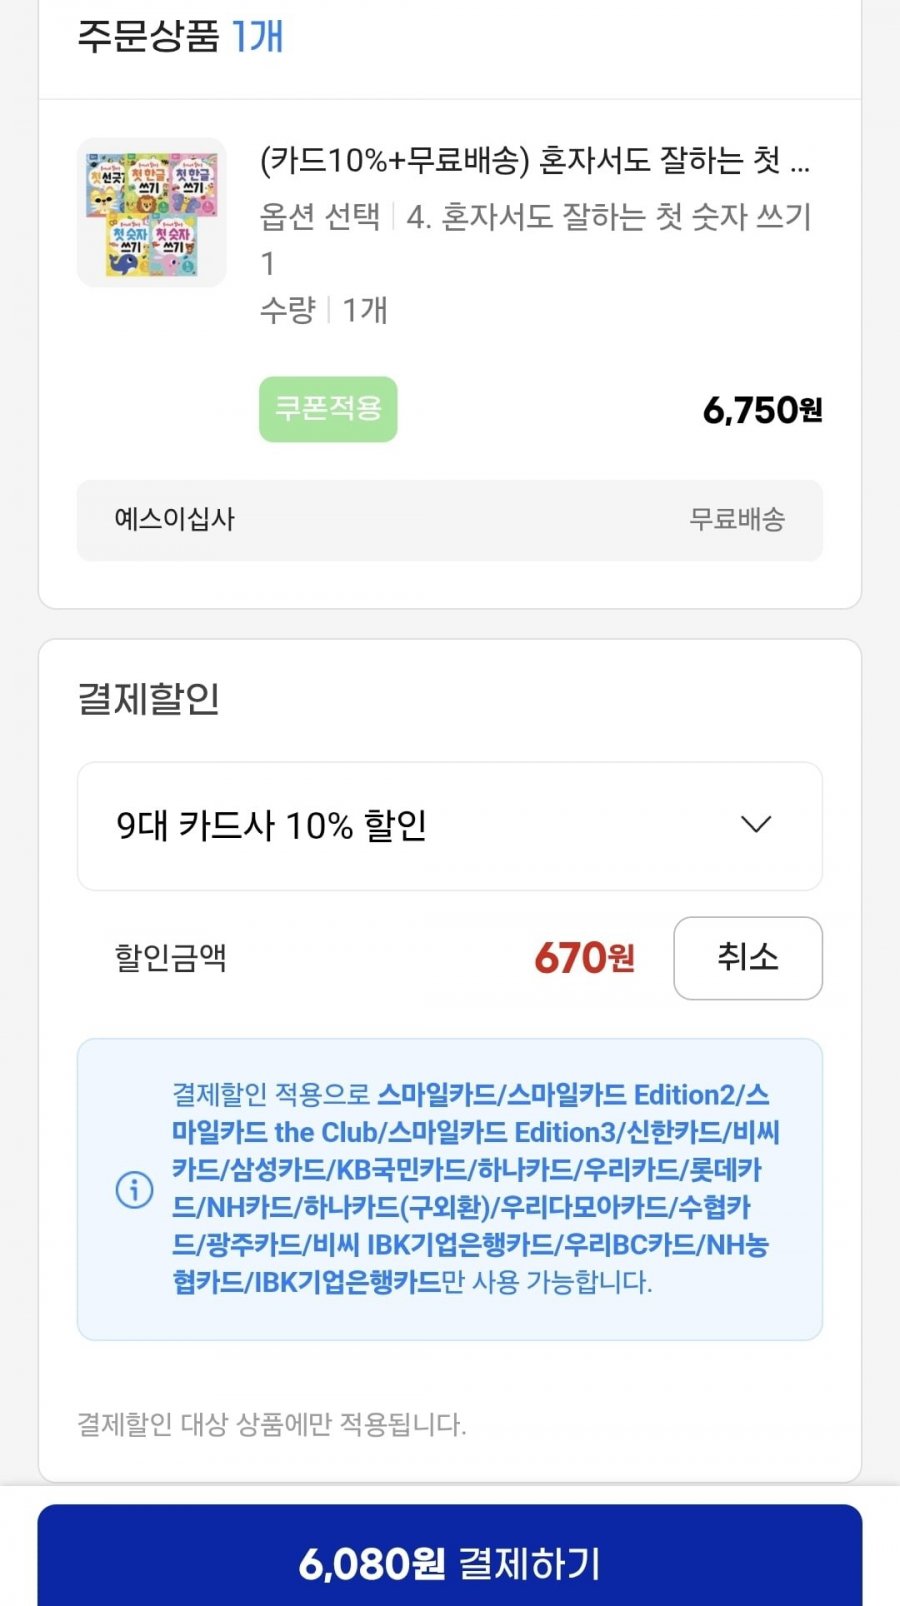
Task: Click 결제할인 대상 상품에만 적용됩니다 note
Action: click(272, 1424)
